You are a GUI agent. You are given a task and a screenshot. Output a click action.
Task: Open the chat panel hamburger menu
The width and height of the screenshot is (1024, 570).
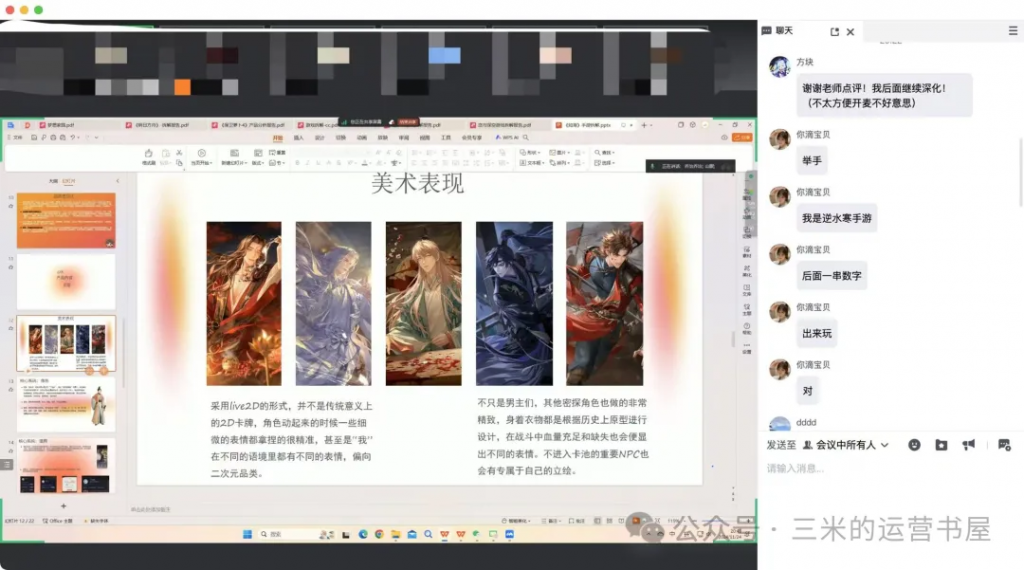1012,31
